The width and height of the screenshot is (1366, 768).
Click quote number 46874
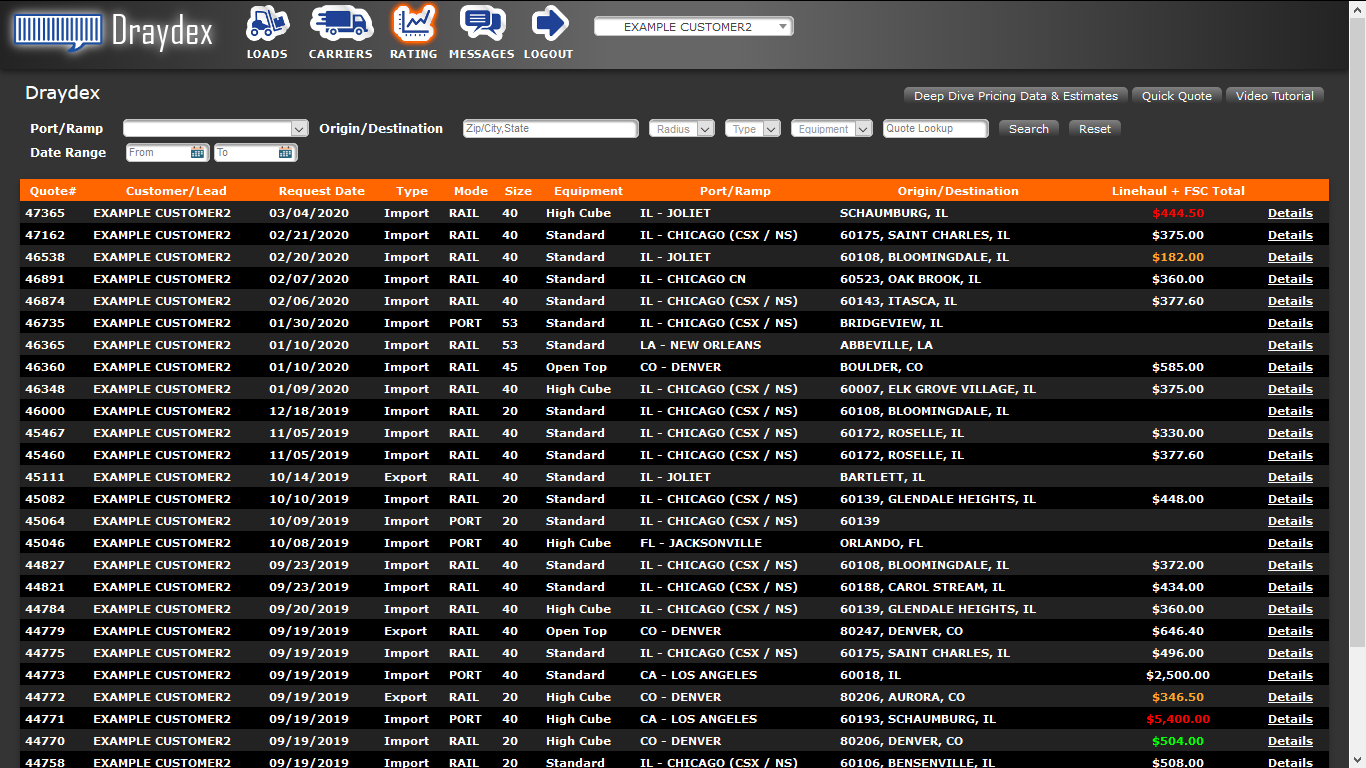[x=45, y=301]
